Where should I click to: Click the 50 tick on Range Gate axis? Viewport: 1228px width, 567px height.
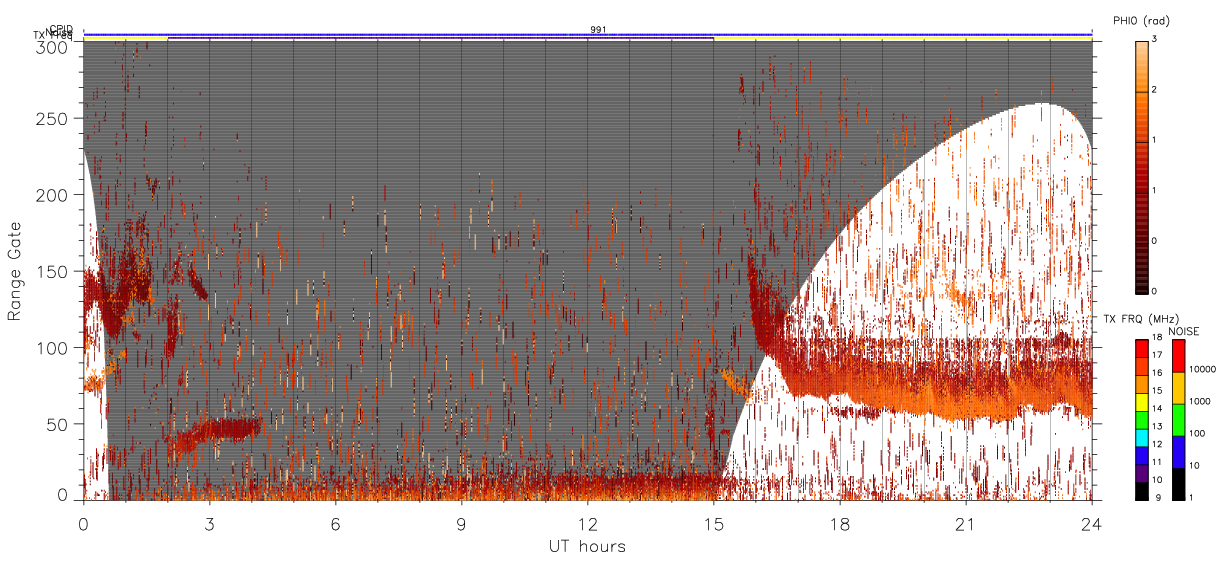[x=58, y=424]
